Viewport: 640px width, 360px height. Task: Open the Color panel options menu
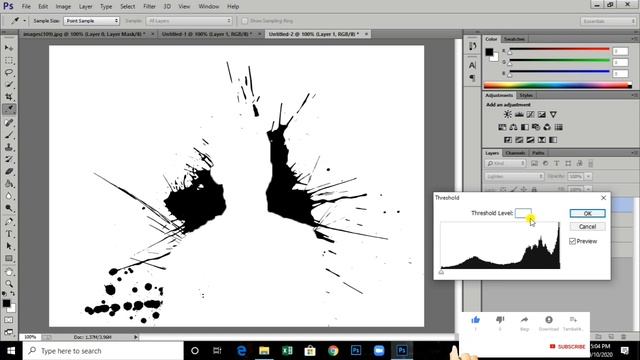point(634,39)
